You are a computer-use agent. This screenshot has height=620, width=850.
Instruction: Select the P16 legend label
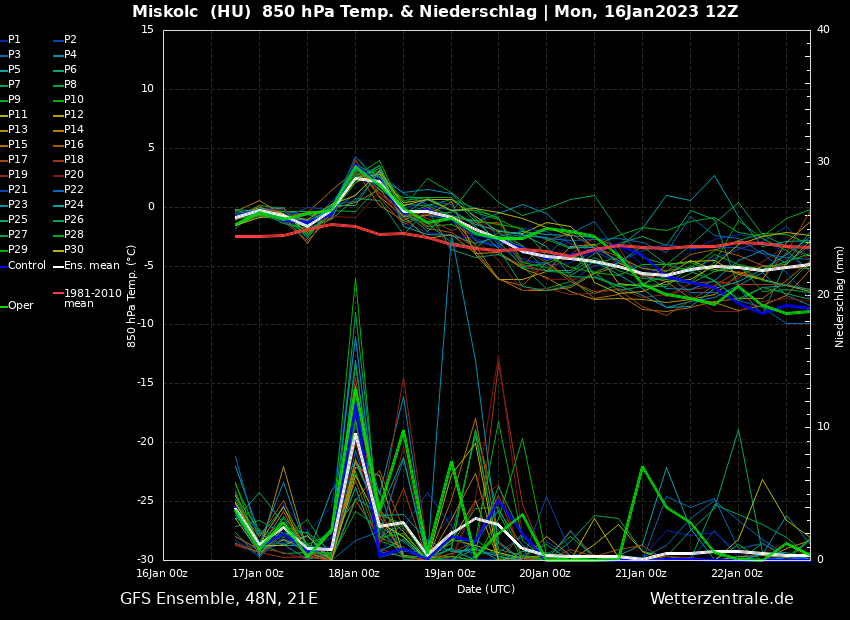point(73,145)
